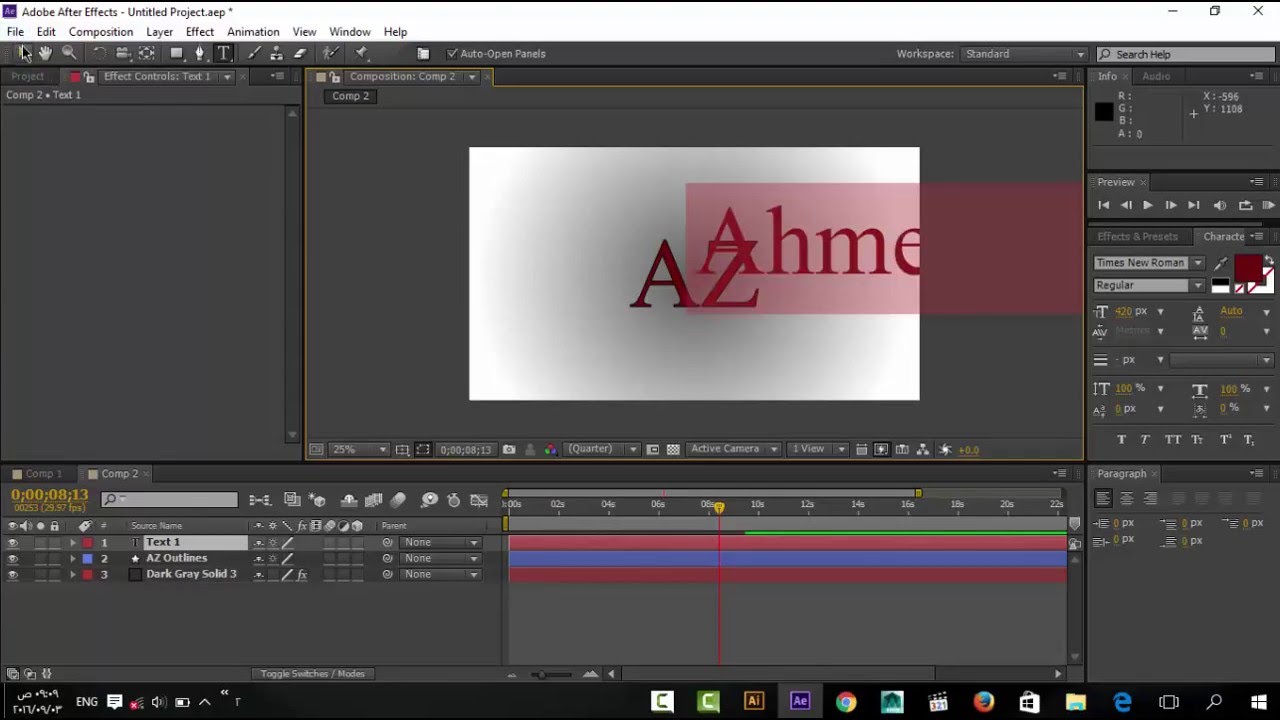Swap fill and stroke colors arrow
The image size is (1280, 720).
pos(1268,261)
